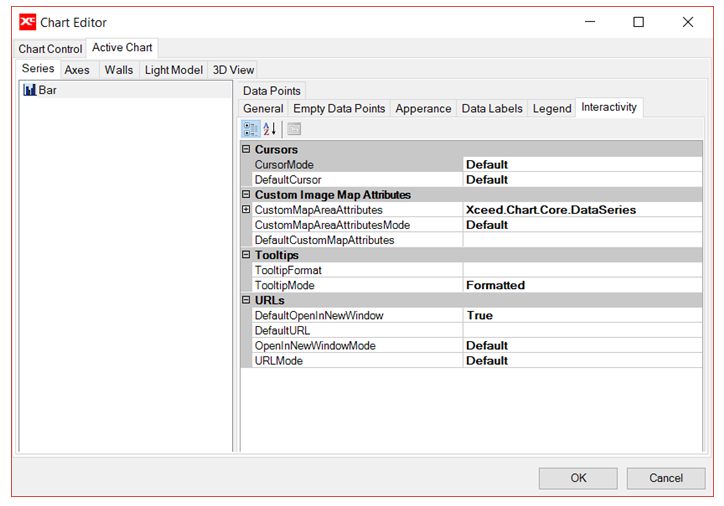Click the empty DefaultCustomMapAttributes value field

[x=583, y=240]
